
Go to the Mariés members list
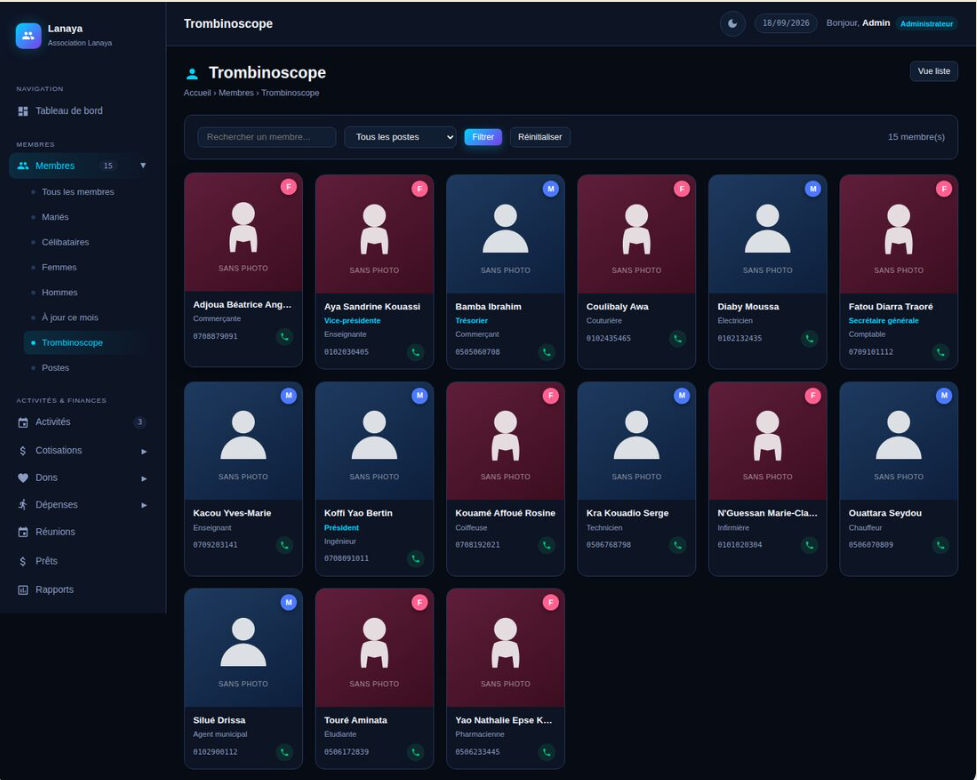[55, 217]
